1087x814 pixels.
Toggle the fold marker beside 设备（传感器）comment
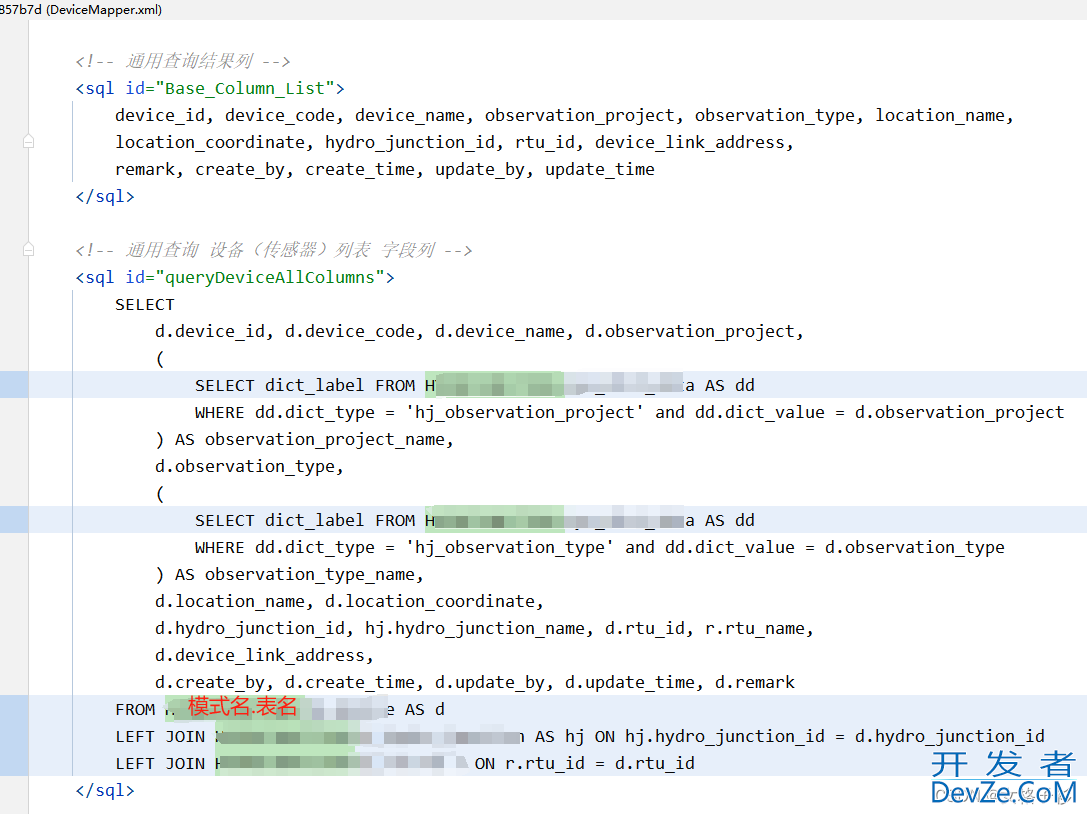28,250
